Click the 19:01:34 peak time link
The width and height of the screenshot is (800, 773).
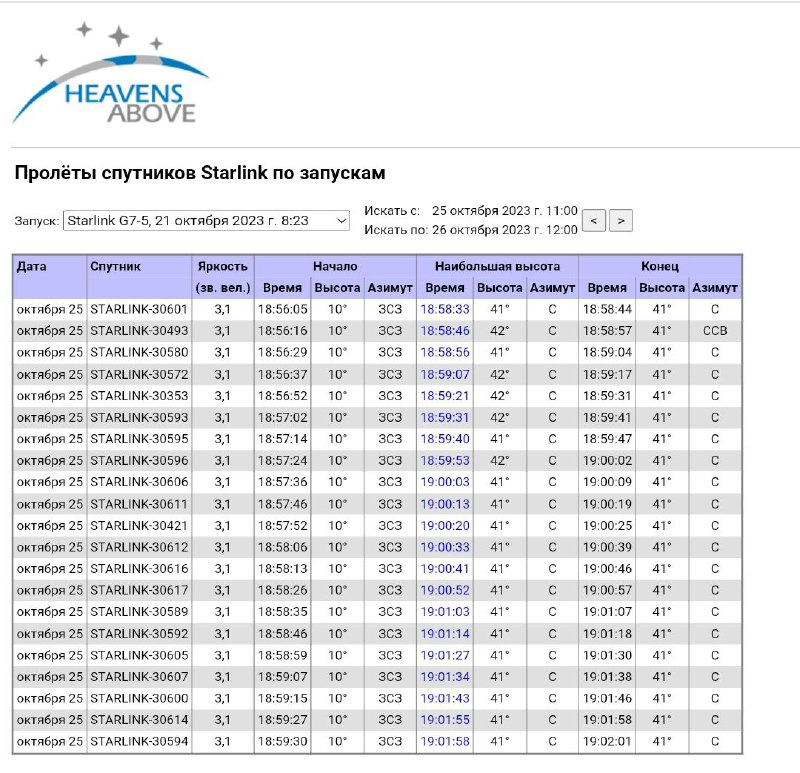445,677
